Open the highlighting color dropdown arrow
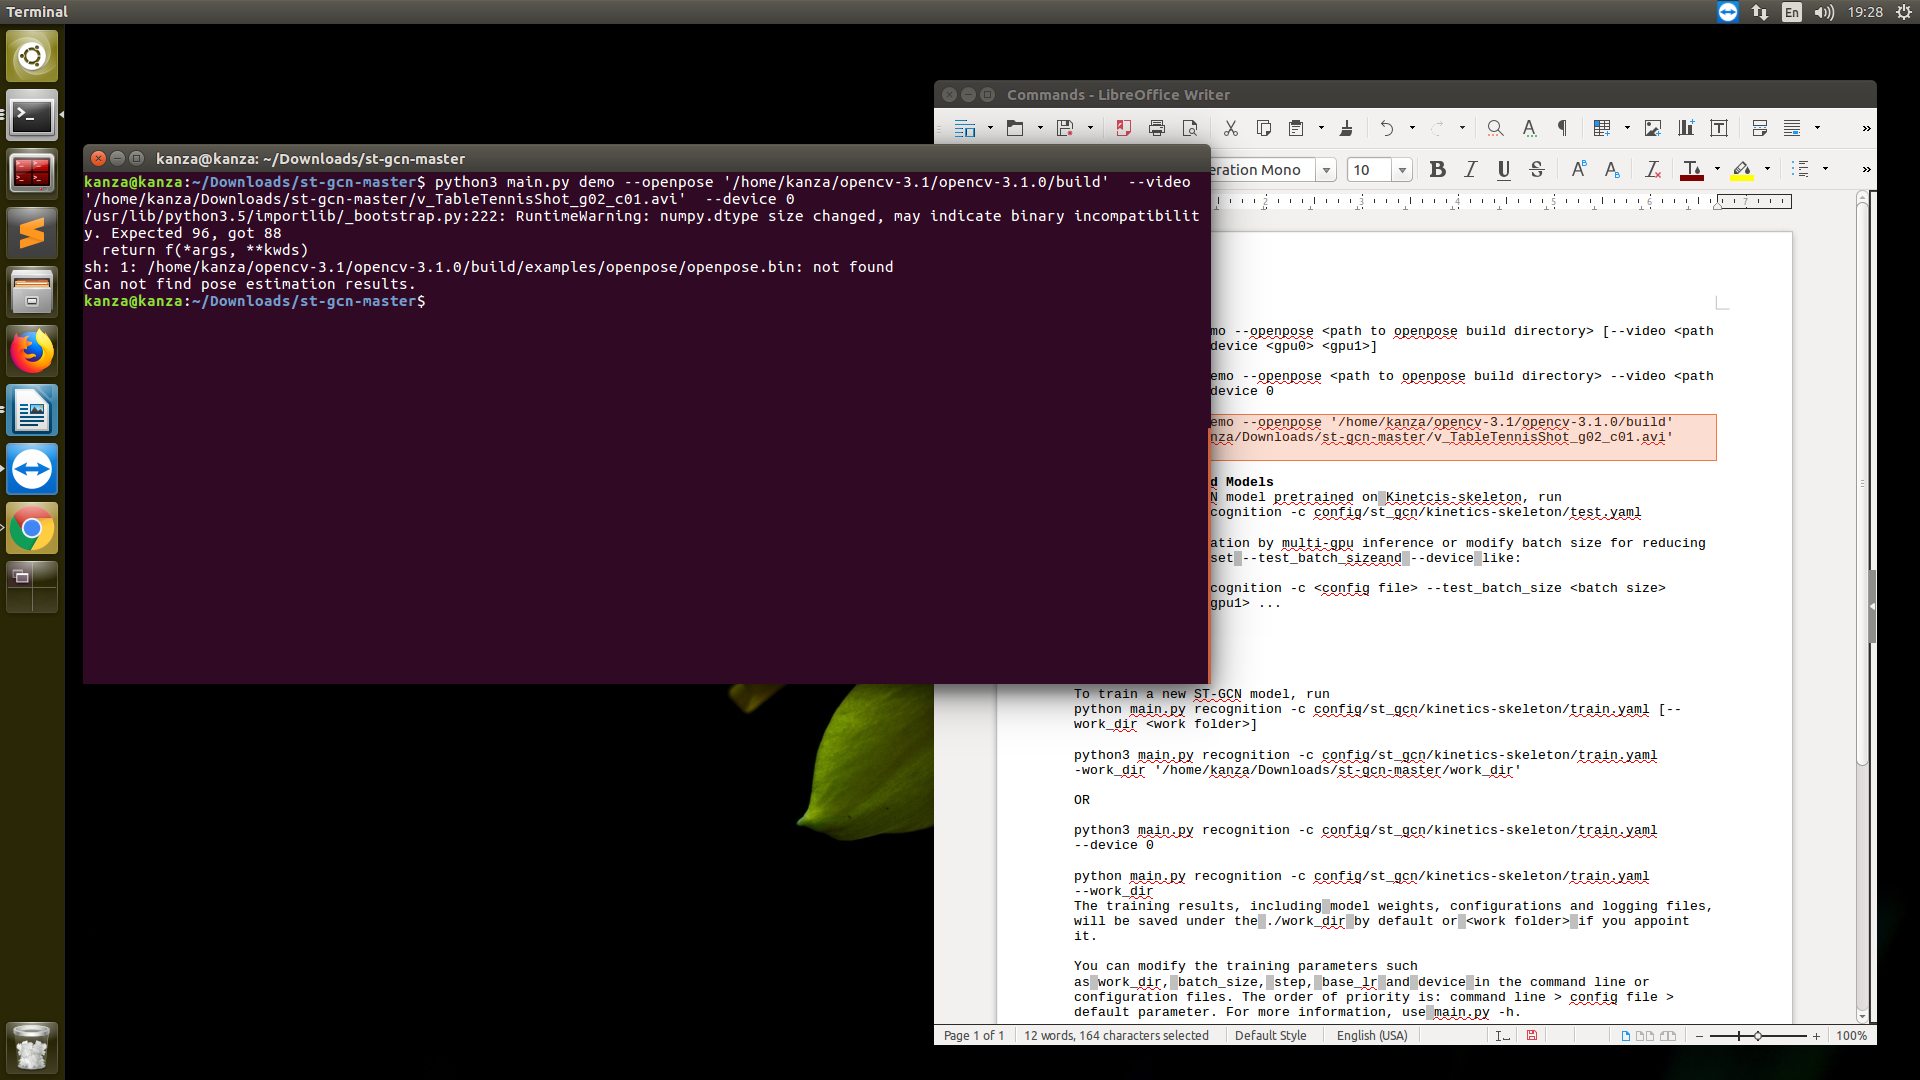1920x1080 pixels. [1765, 170]
